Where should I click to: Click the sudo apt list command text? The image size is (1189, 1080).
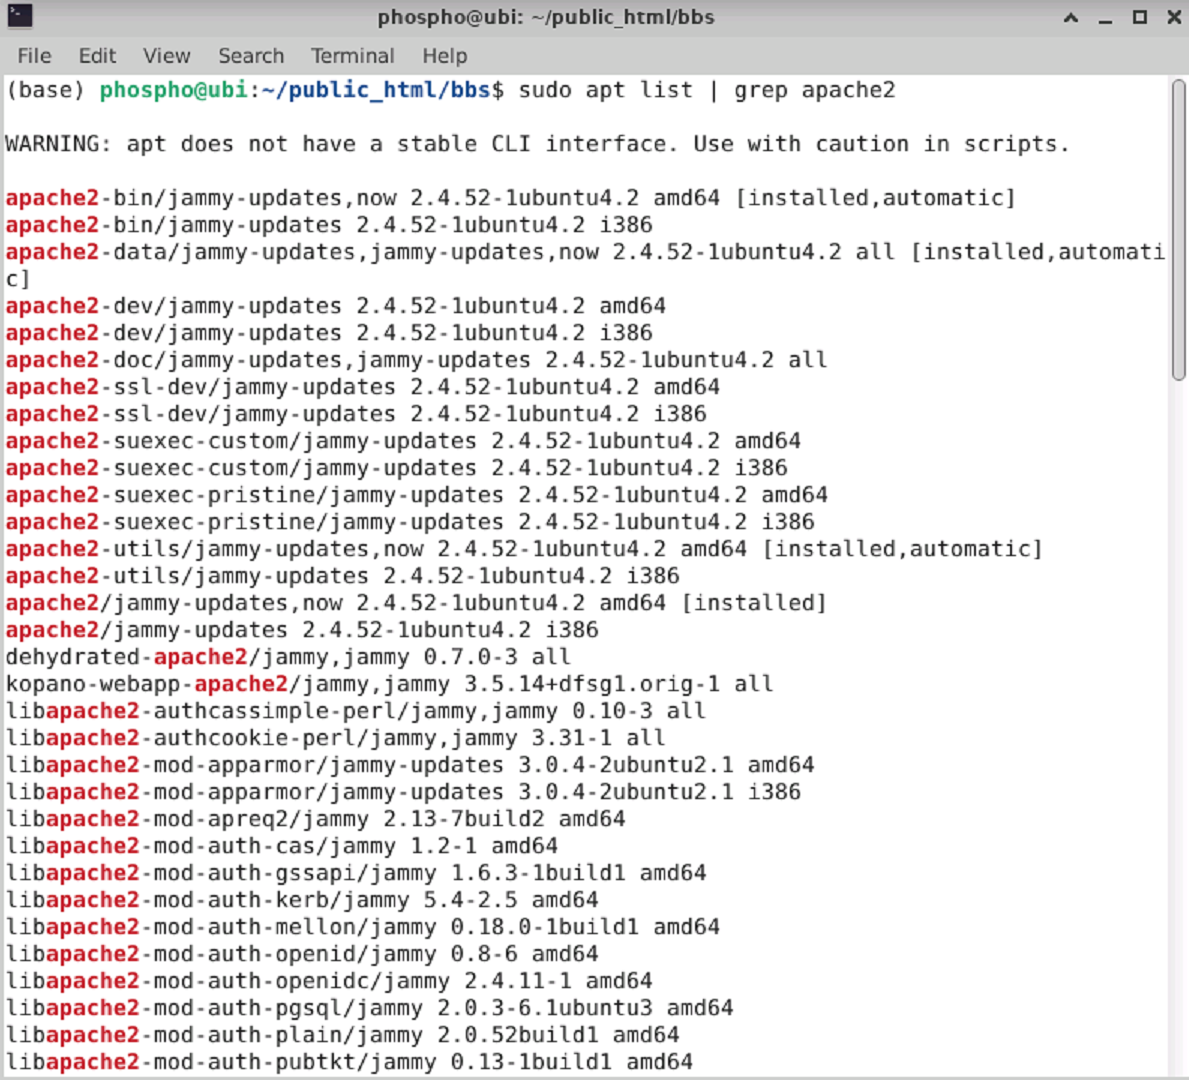click(x=707, y=90)
